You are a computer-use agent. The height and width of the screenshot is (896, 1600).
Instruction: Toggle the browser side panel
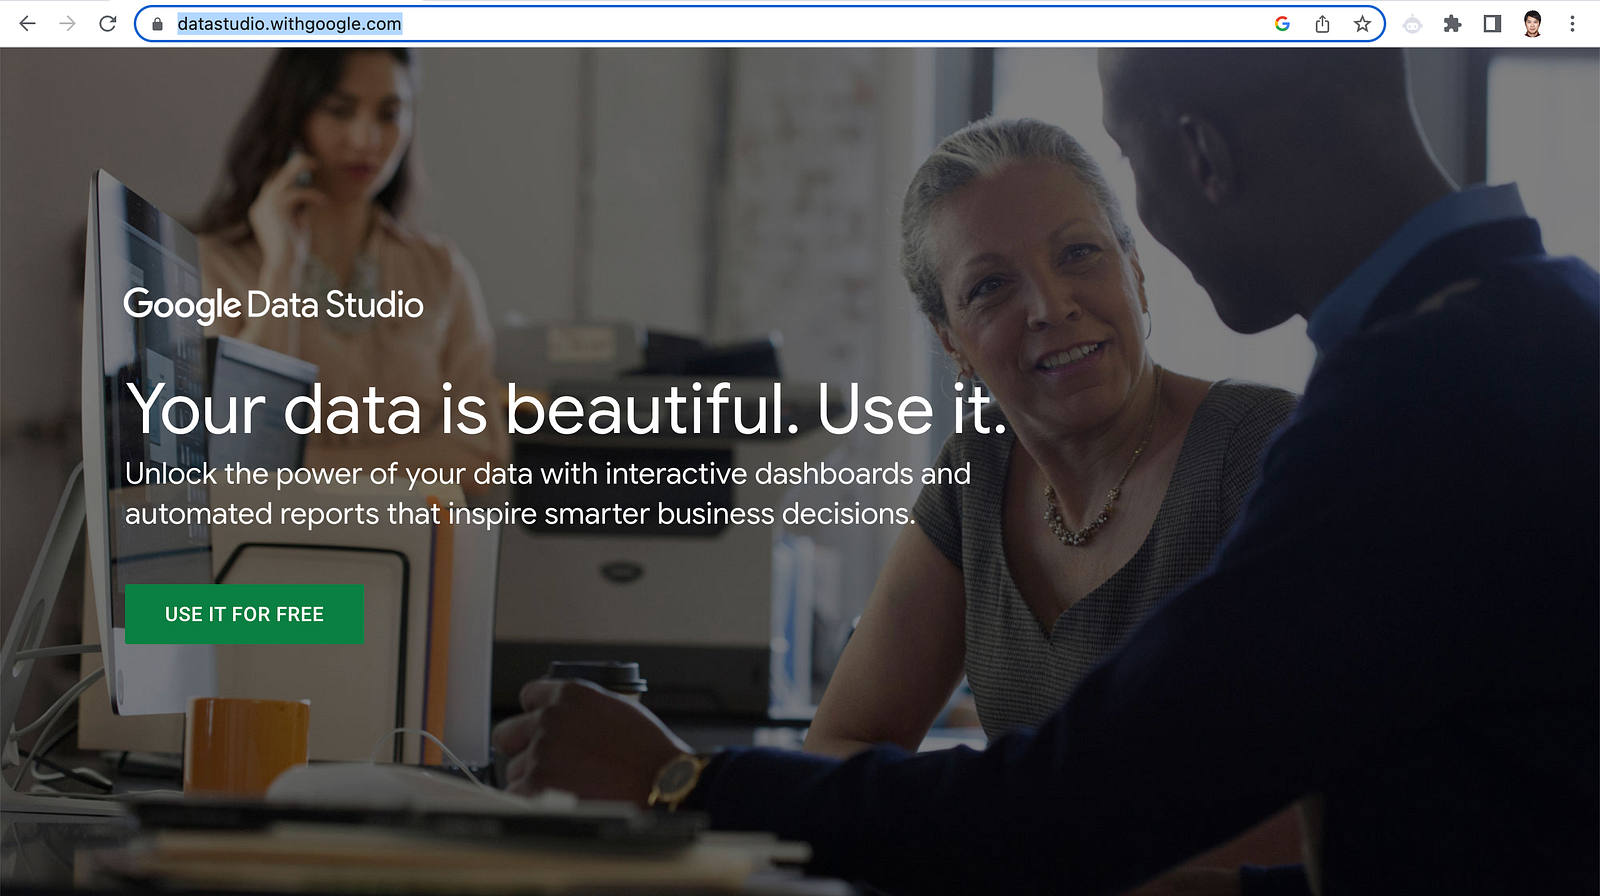(1492, 24)
